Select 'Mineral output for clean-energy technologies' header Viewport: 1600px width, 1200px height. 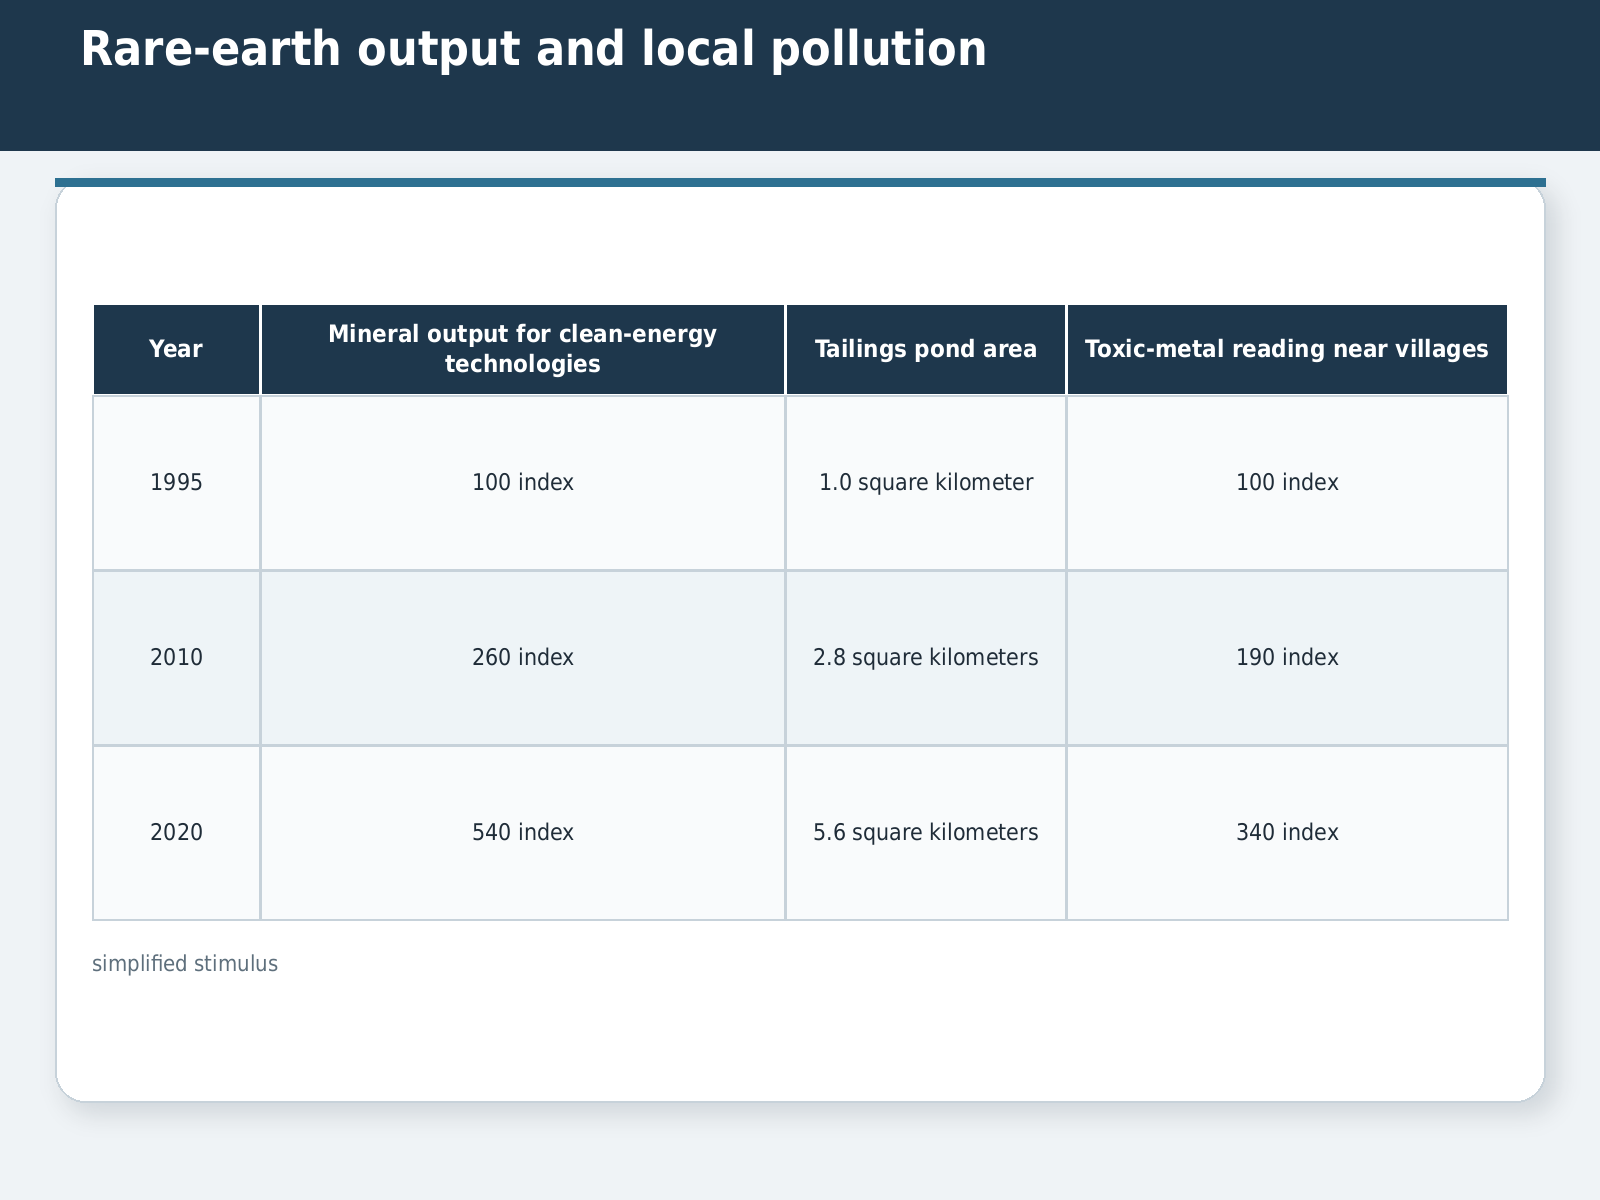[x=523, y=349]
